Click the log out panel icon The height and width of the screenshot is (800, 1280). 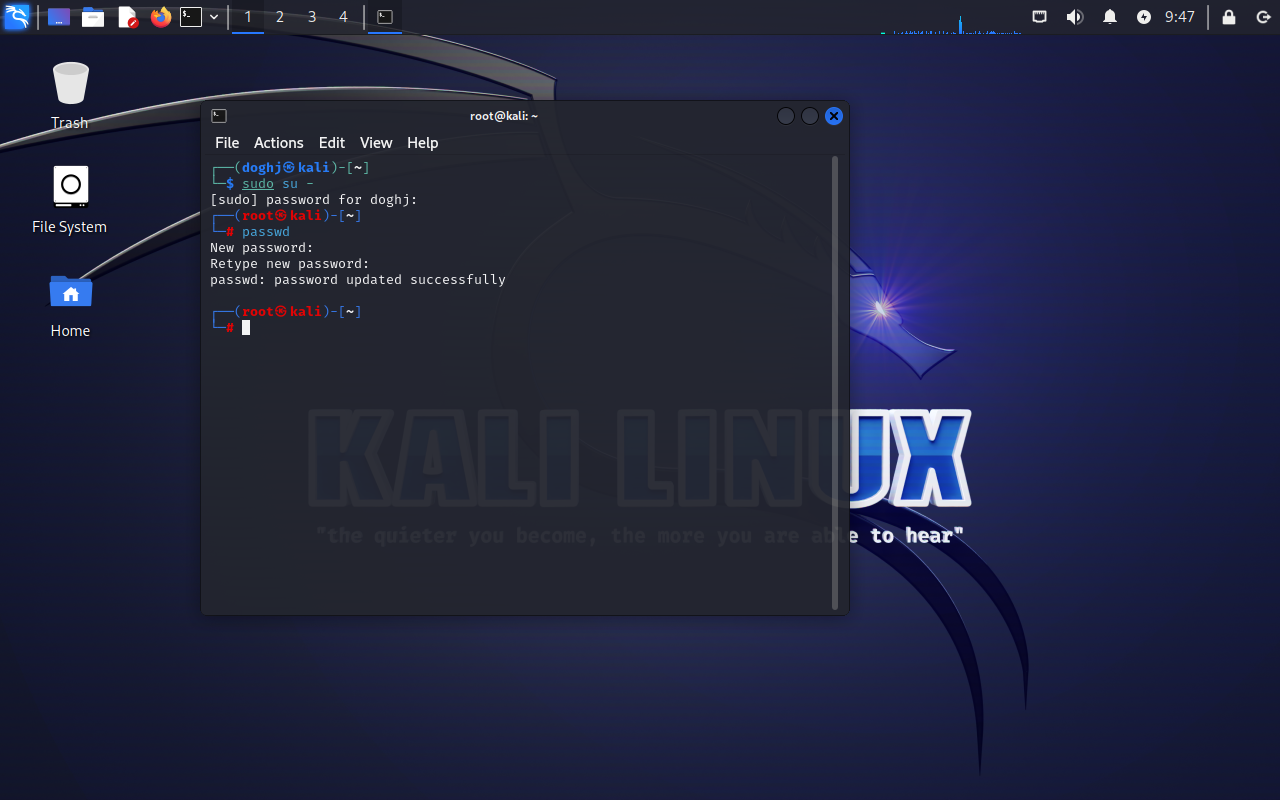click(1262, 17)
